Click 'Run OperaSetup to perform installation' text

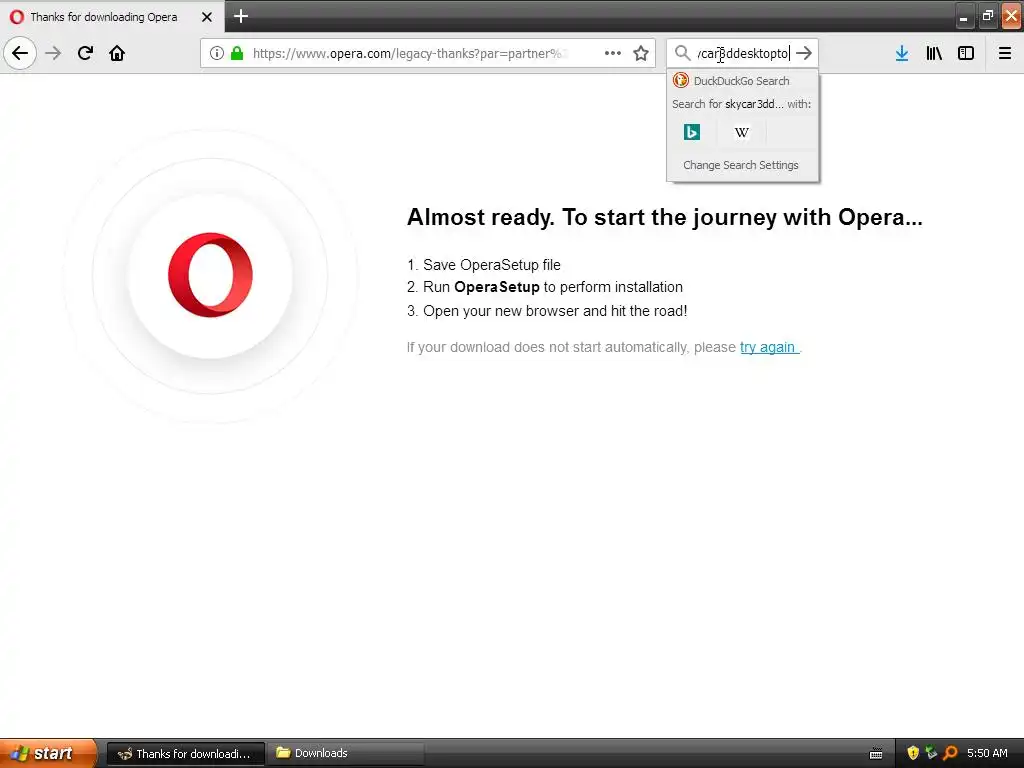(x=552, y=287)
